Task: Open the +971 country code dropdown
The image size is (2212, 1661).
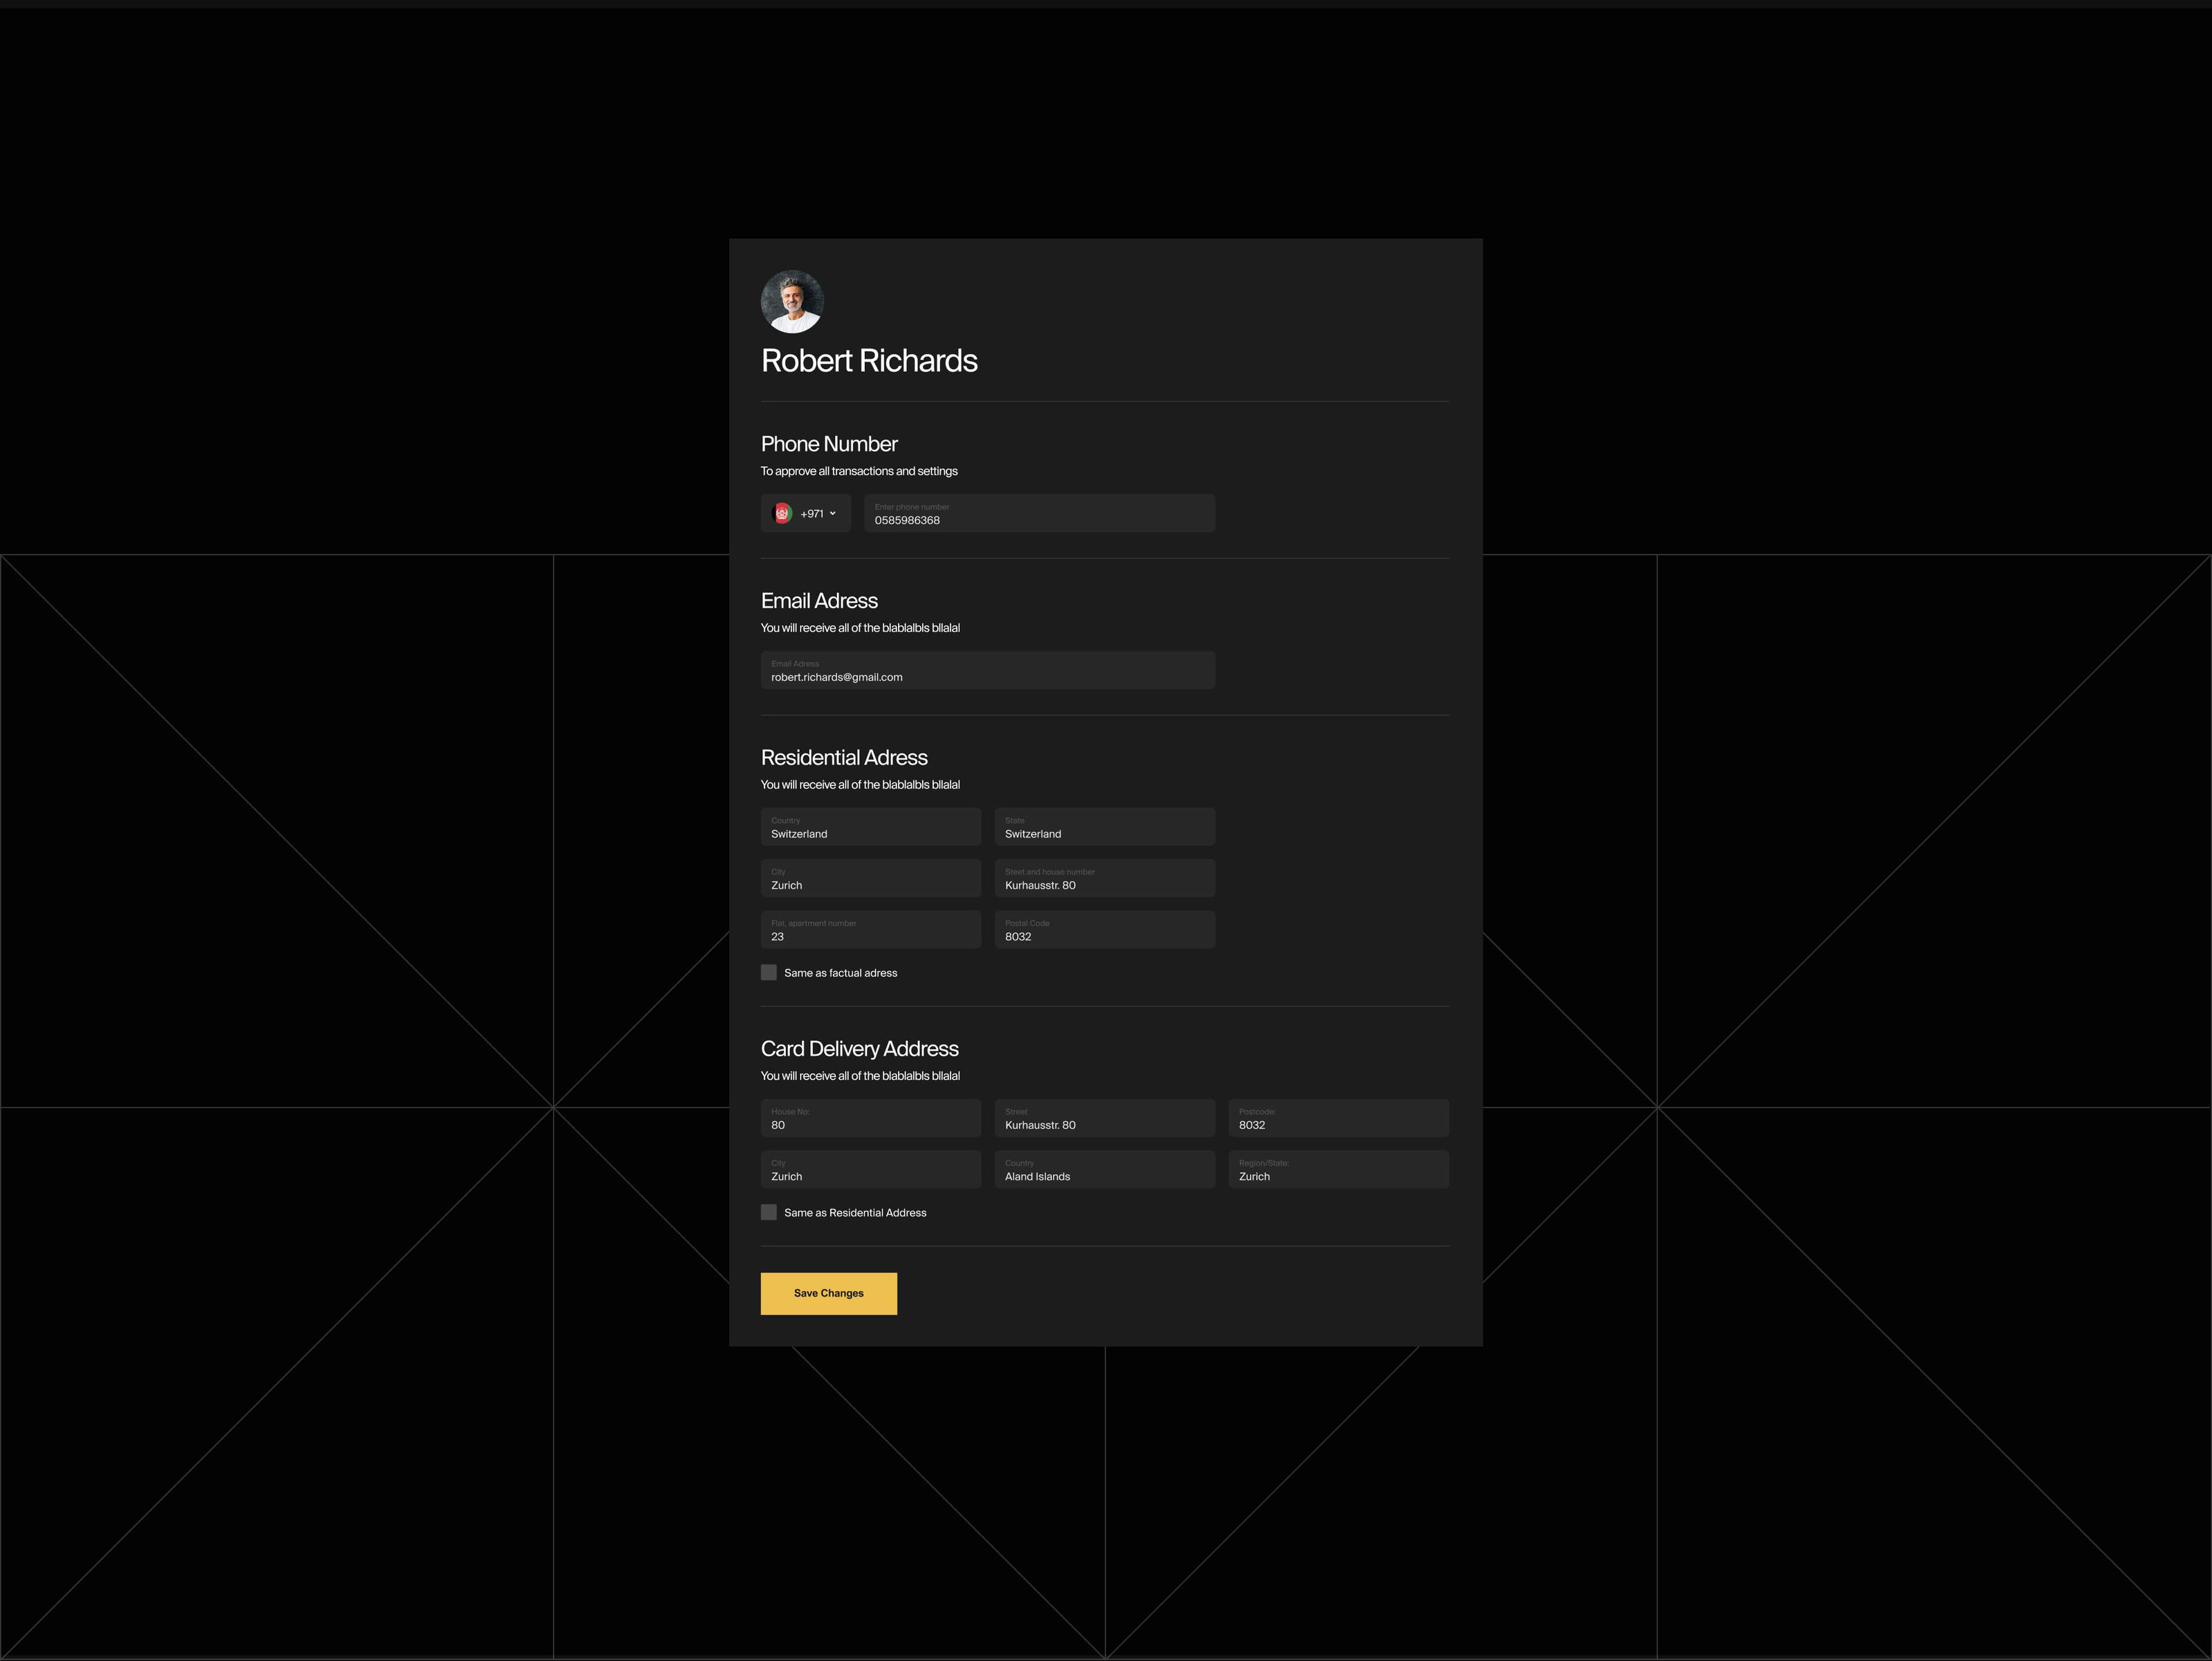Action: 818,513
